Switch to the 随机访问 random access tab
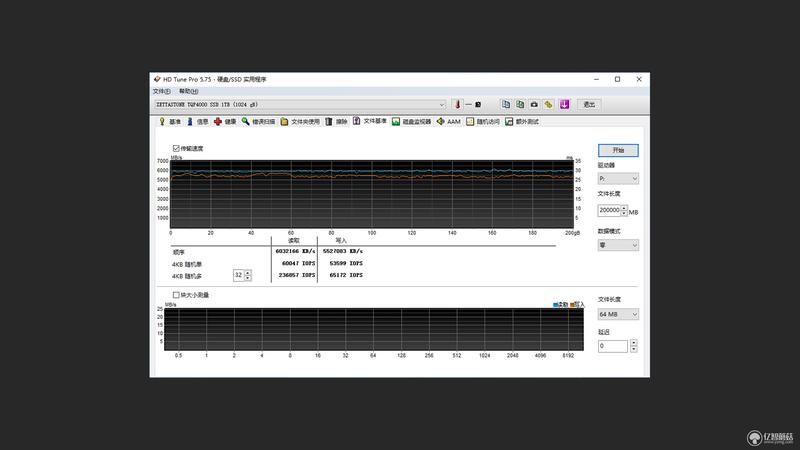 (x=483, y=121)
